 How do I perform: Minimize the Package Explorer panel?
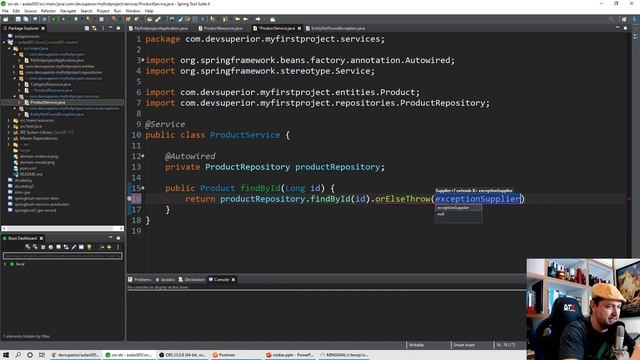click(111, 28)
